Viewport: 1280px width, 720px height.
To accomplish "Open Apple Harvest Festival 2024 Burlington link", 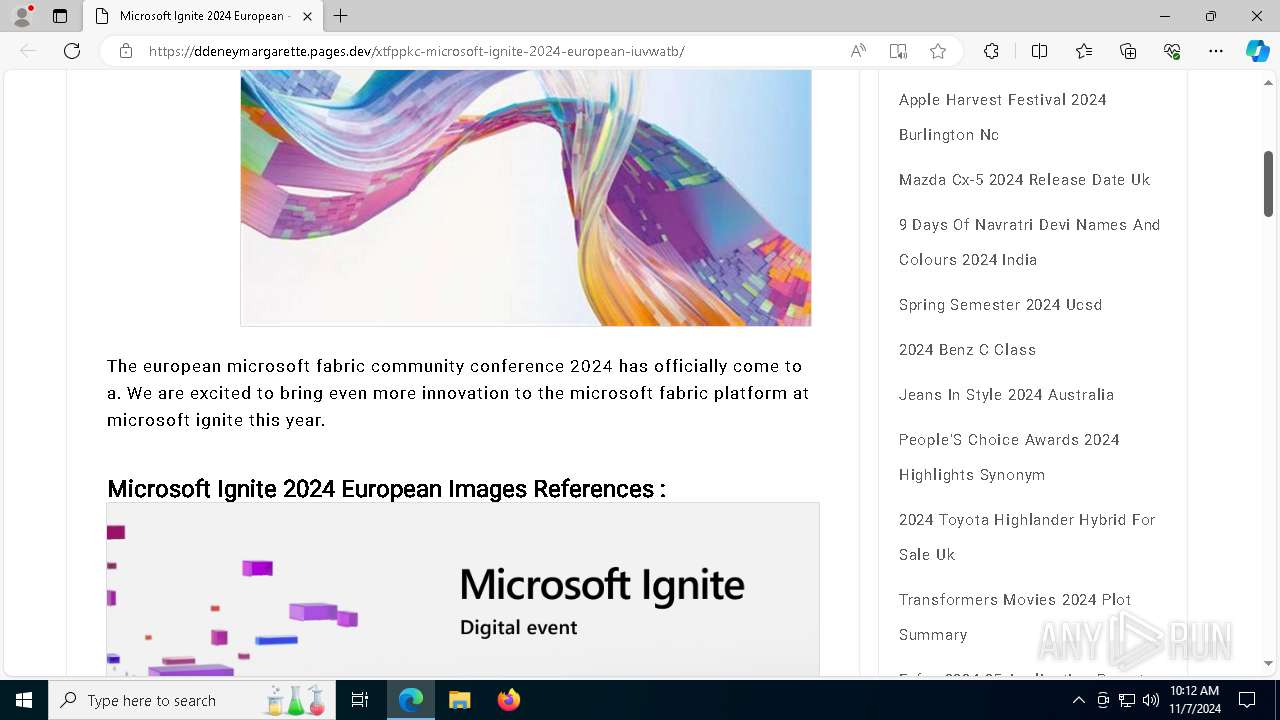I will pos(1003,117).
